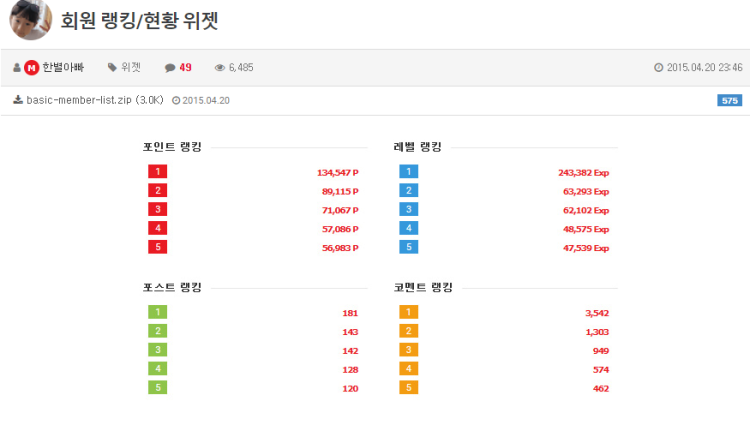This screenshot has width=750, height=431.
Task: Click the tag icon beside 위젯
Action: [112, 68]
